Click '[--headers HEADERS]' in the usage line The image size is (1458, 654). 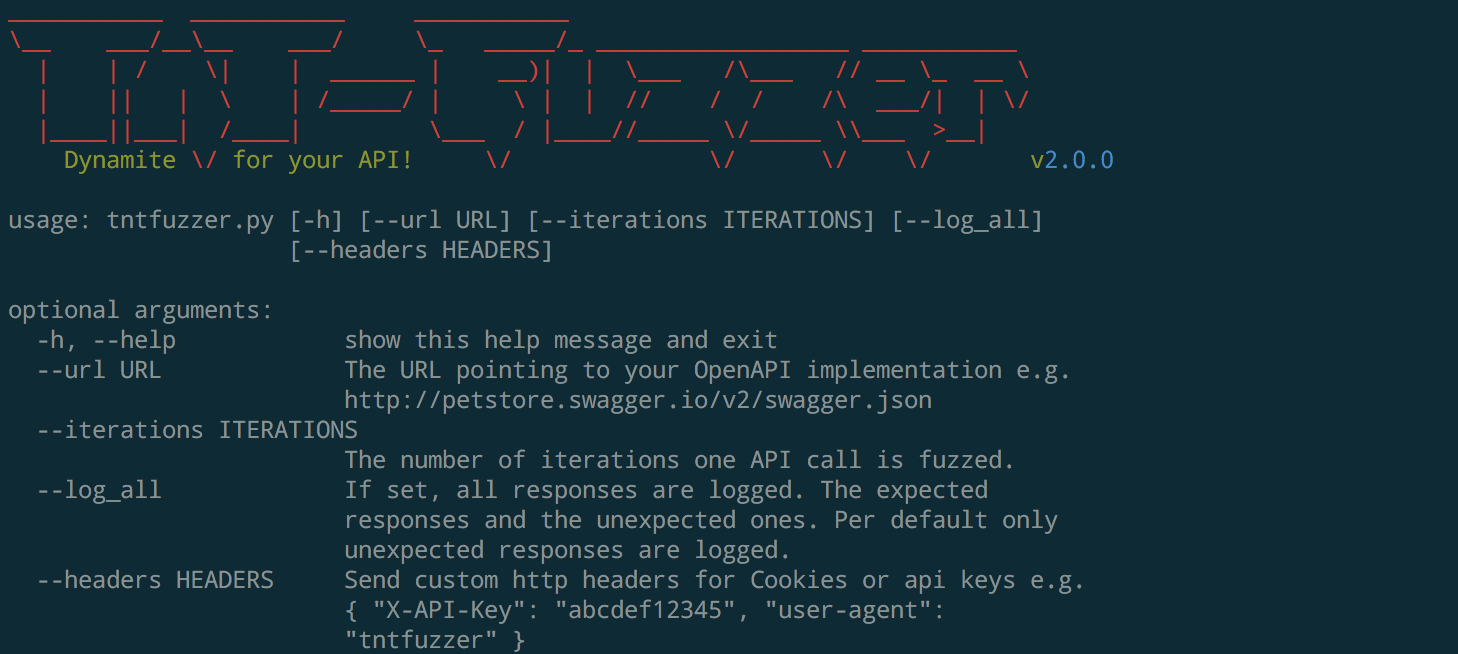(x=421, y=251)
